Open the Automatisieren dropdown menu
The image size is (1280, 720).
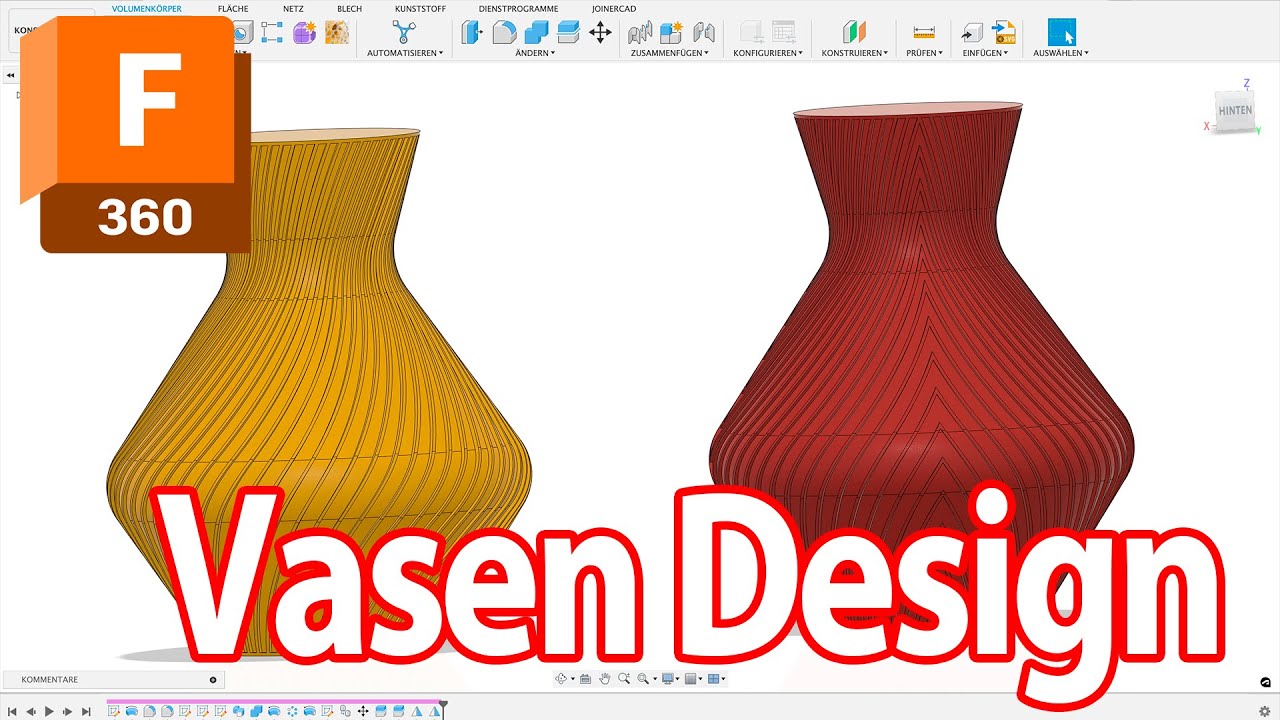point(404,52)
